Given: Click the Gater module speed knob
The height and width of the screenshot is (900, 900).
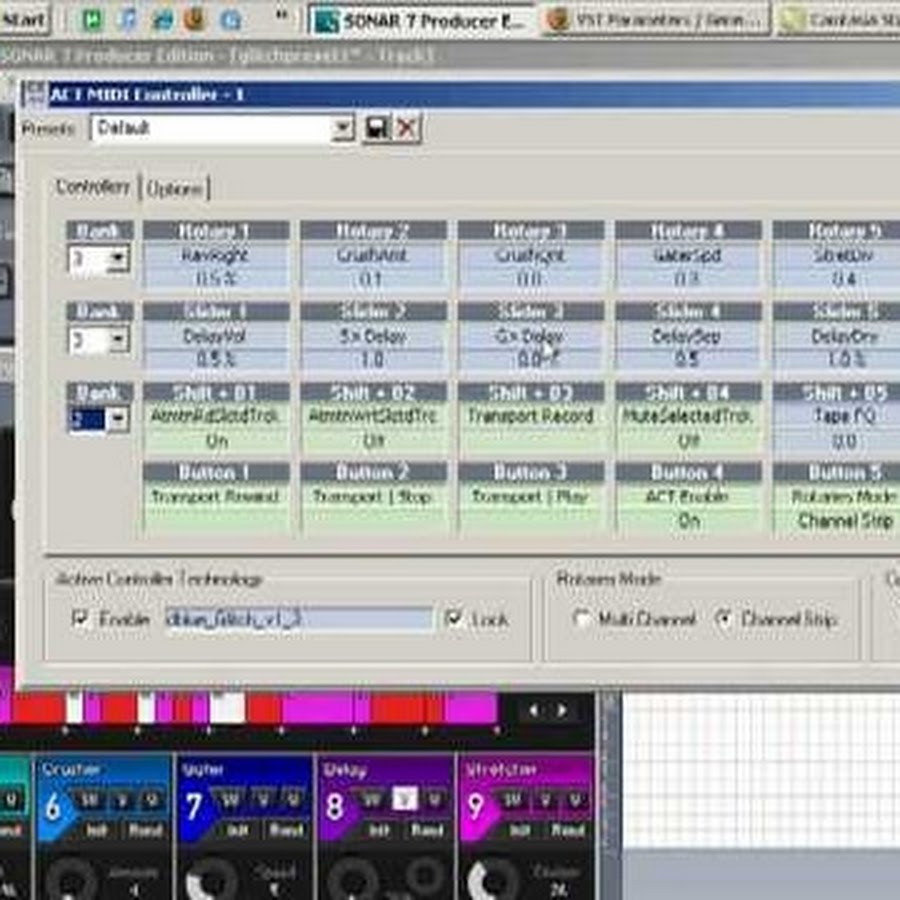Looking at the screenshot, I should click(211, 879).
